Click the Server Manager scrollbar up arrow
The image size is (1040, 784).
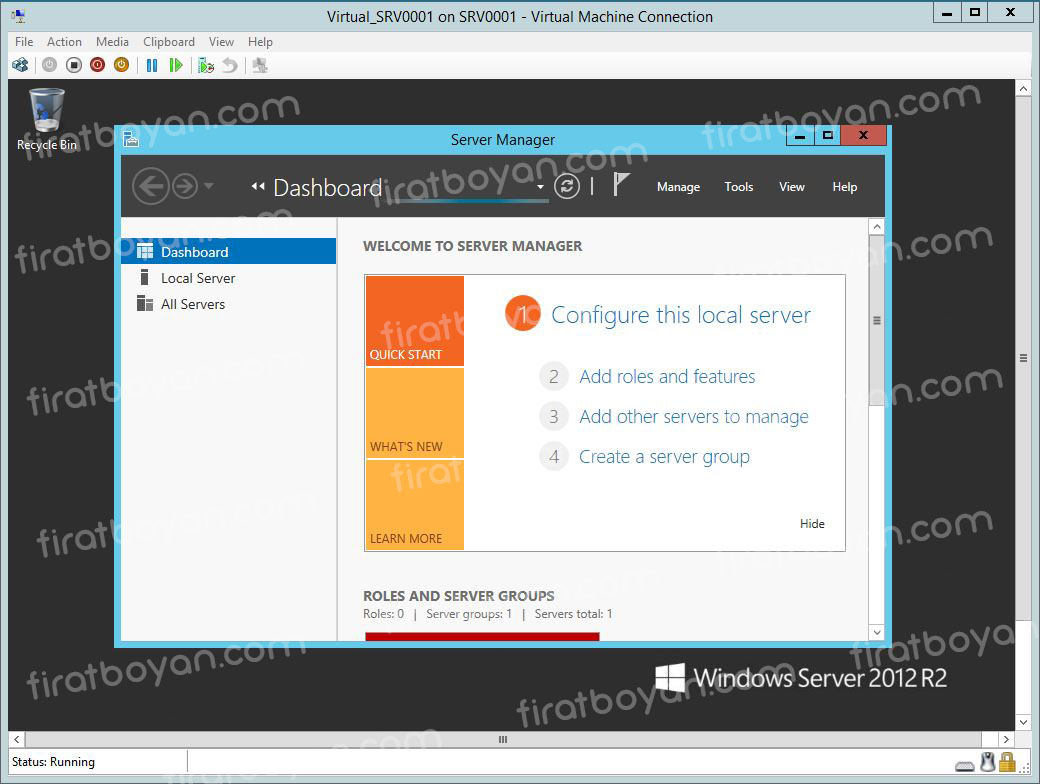877,226
